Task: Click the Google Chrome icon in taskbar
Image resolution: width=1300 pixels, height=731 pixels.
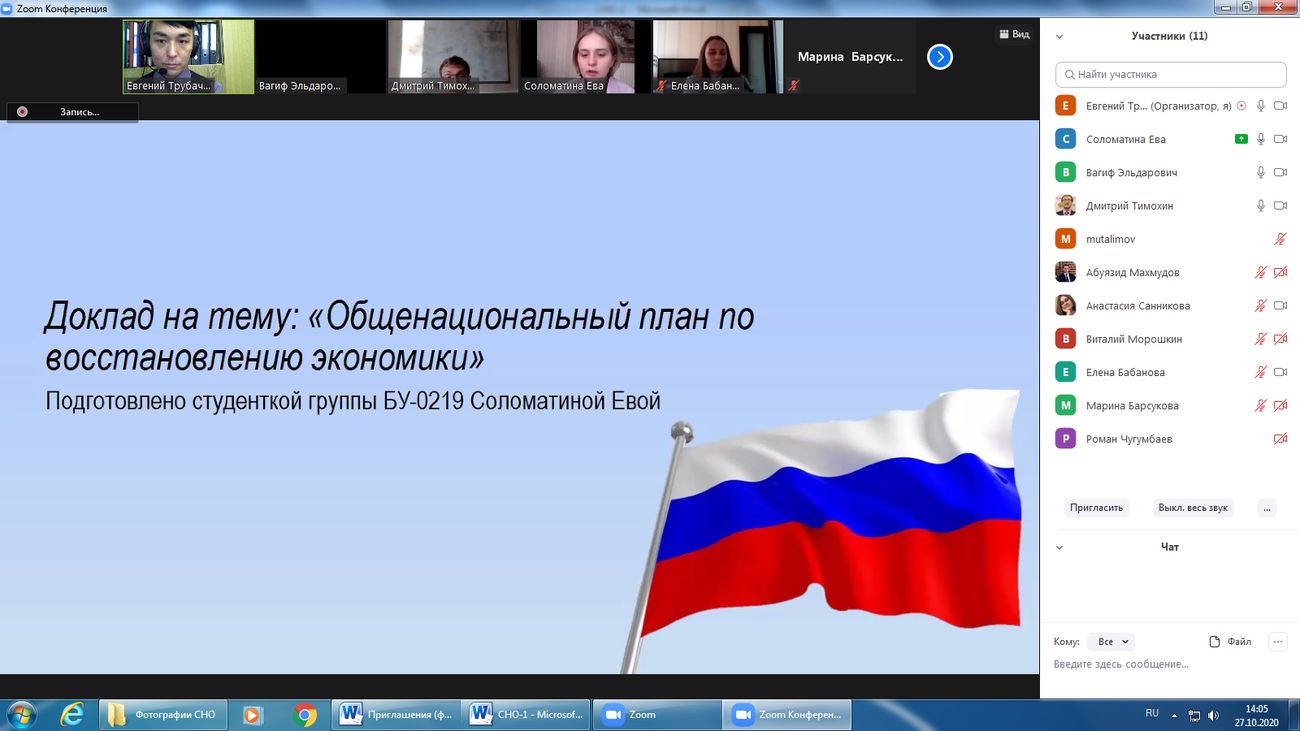Action: [305, 714]
